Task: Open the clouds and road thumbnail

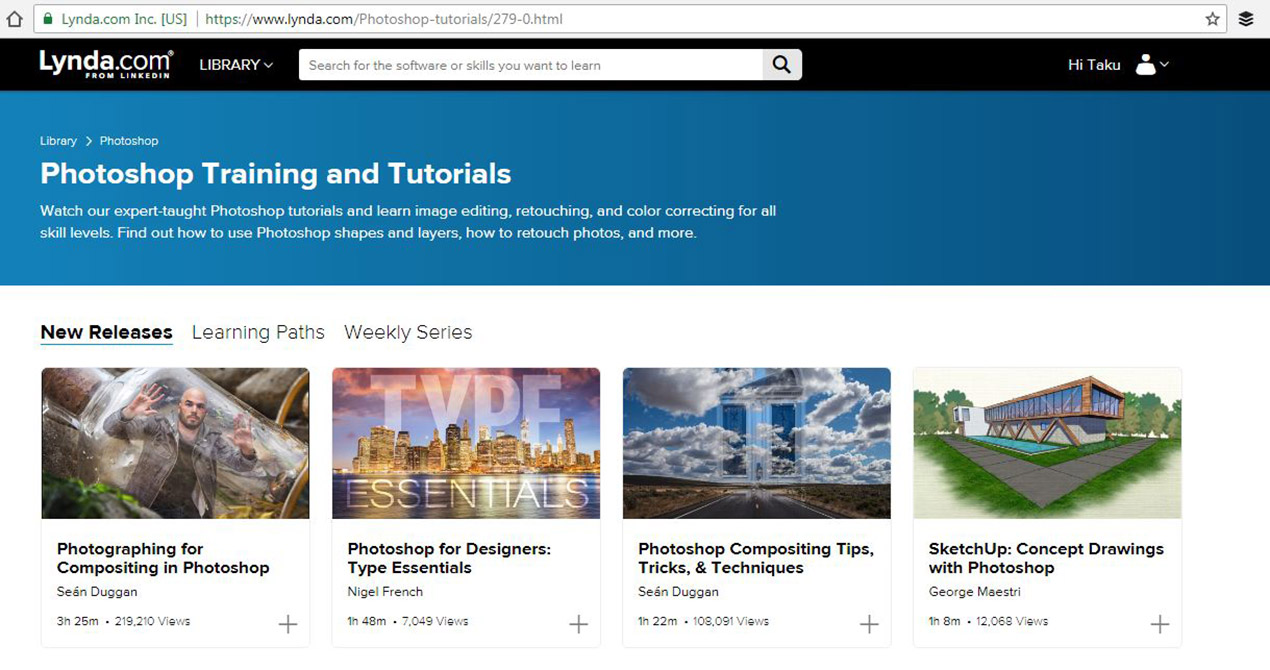Action: pos(756,443)
